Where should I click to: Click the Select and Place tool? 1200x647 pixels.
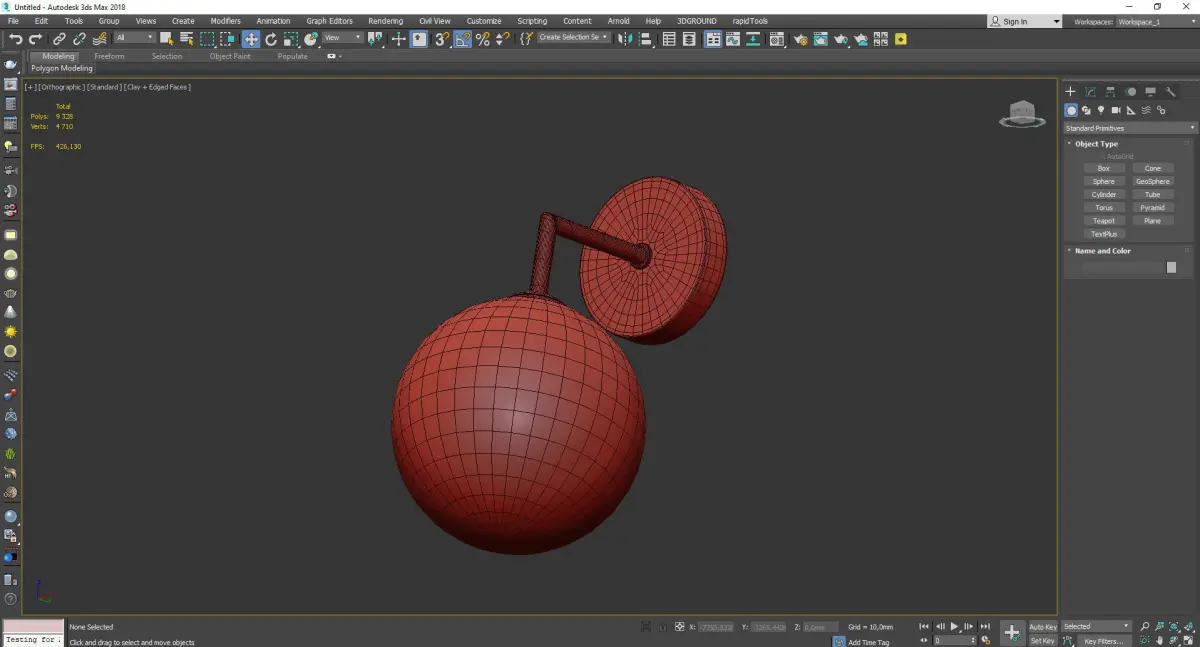[311, 39]
